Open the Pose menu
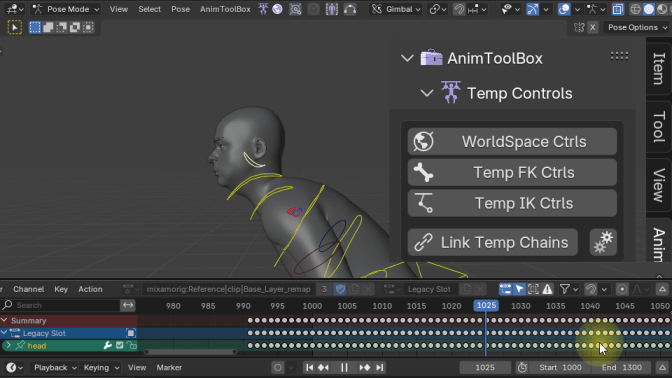Viewport: 672px width, 378px height. pyautogui.click(x=180, y=9)
